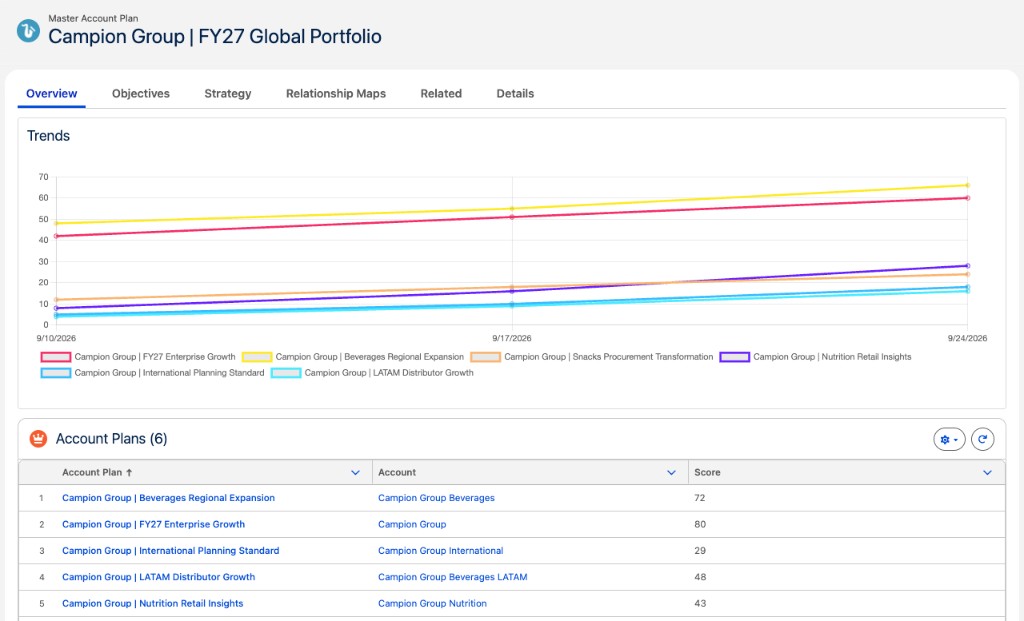Click the score value 80
The image size is (1024, 621).
click(x=699, y=524)
